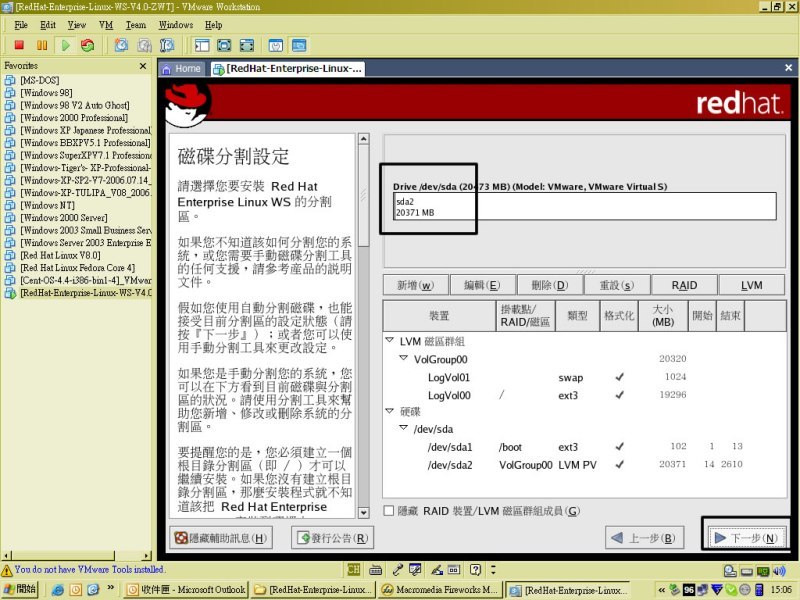
Task: Open the View menu
Action: 77,25
